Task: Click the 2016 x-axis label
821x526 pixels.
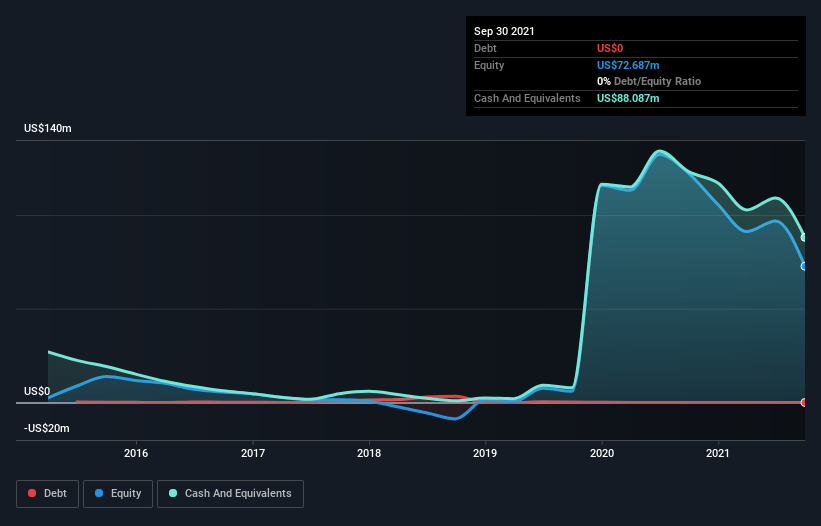Action: pyautogui.click(x=136, y=453)
